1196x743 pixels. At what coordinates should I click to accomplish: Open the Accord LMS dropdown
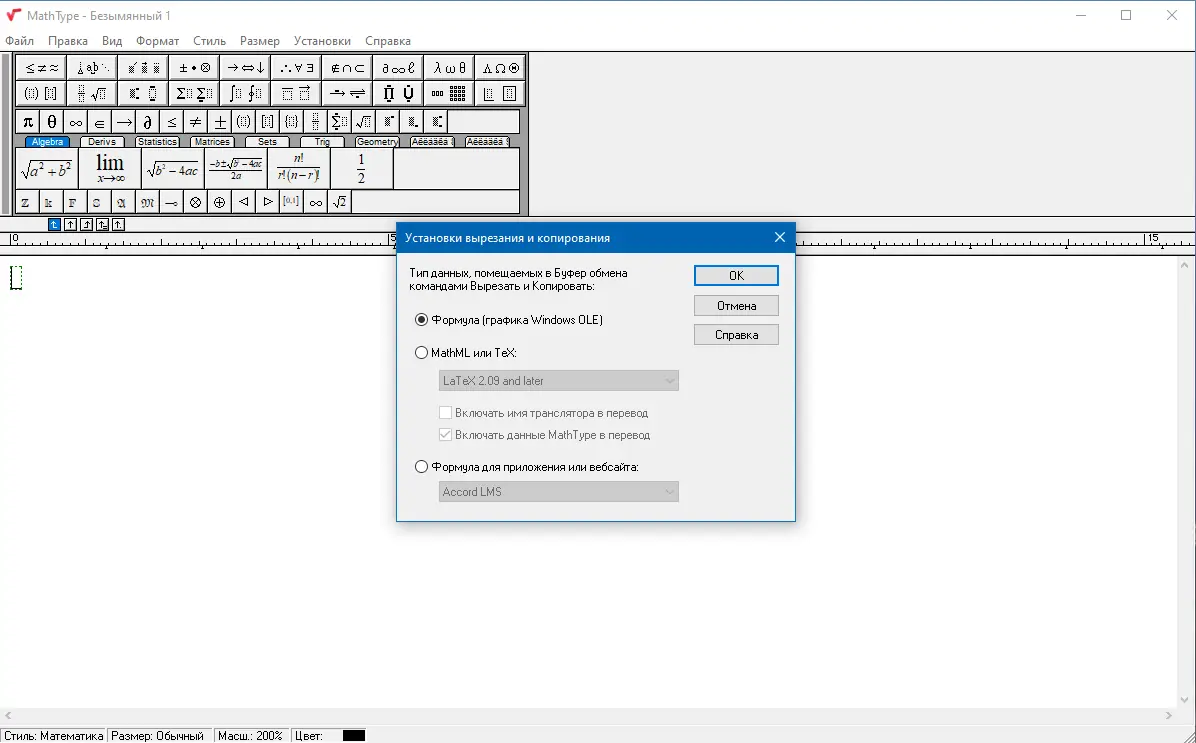[558, 492]
